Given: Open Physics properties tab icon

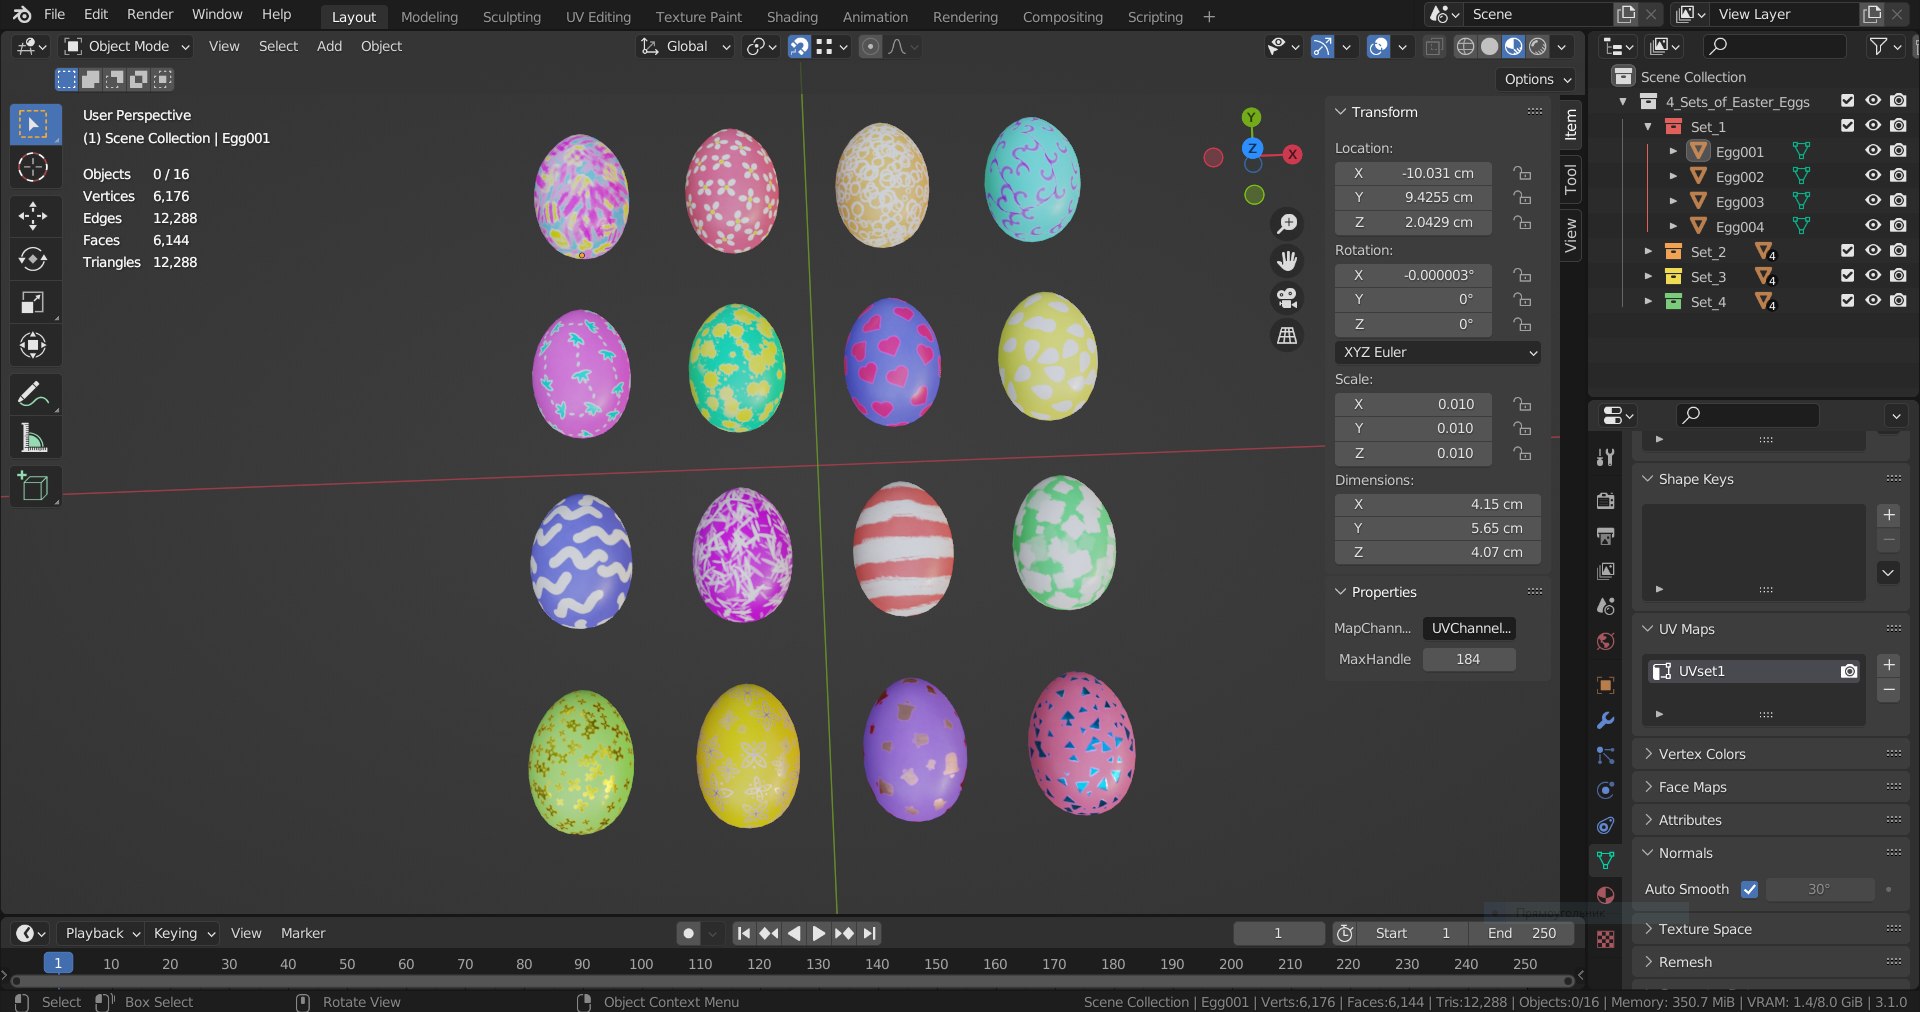Looking at the screenshot, I should (x=1605, y=790).
